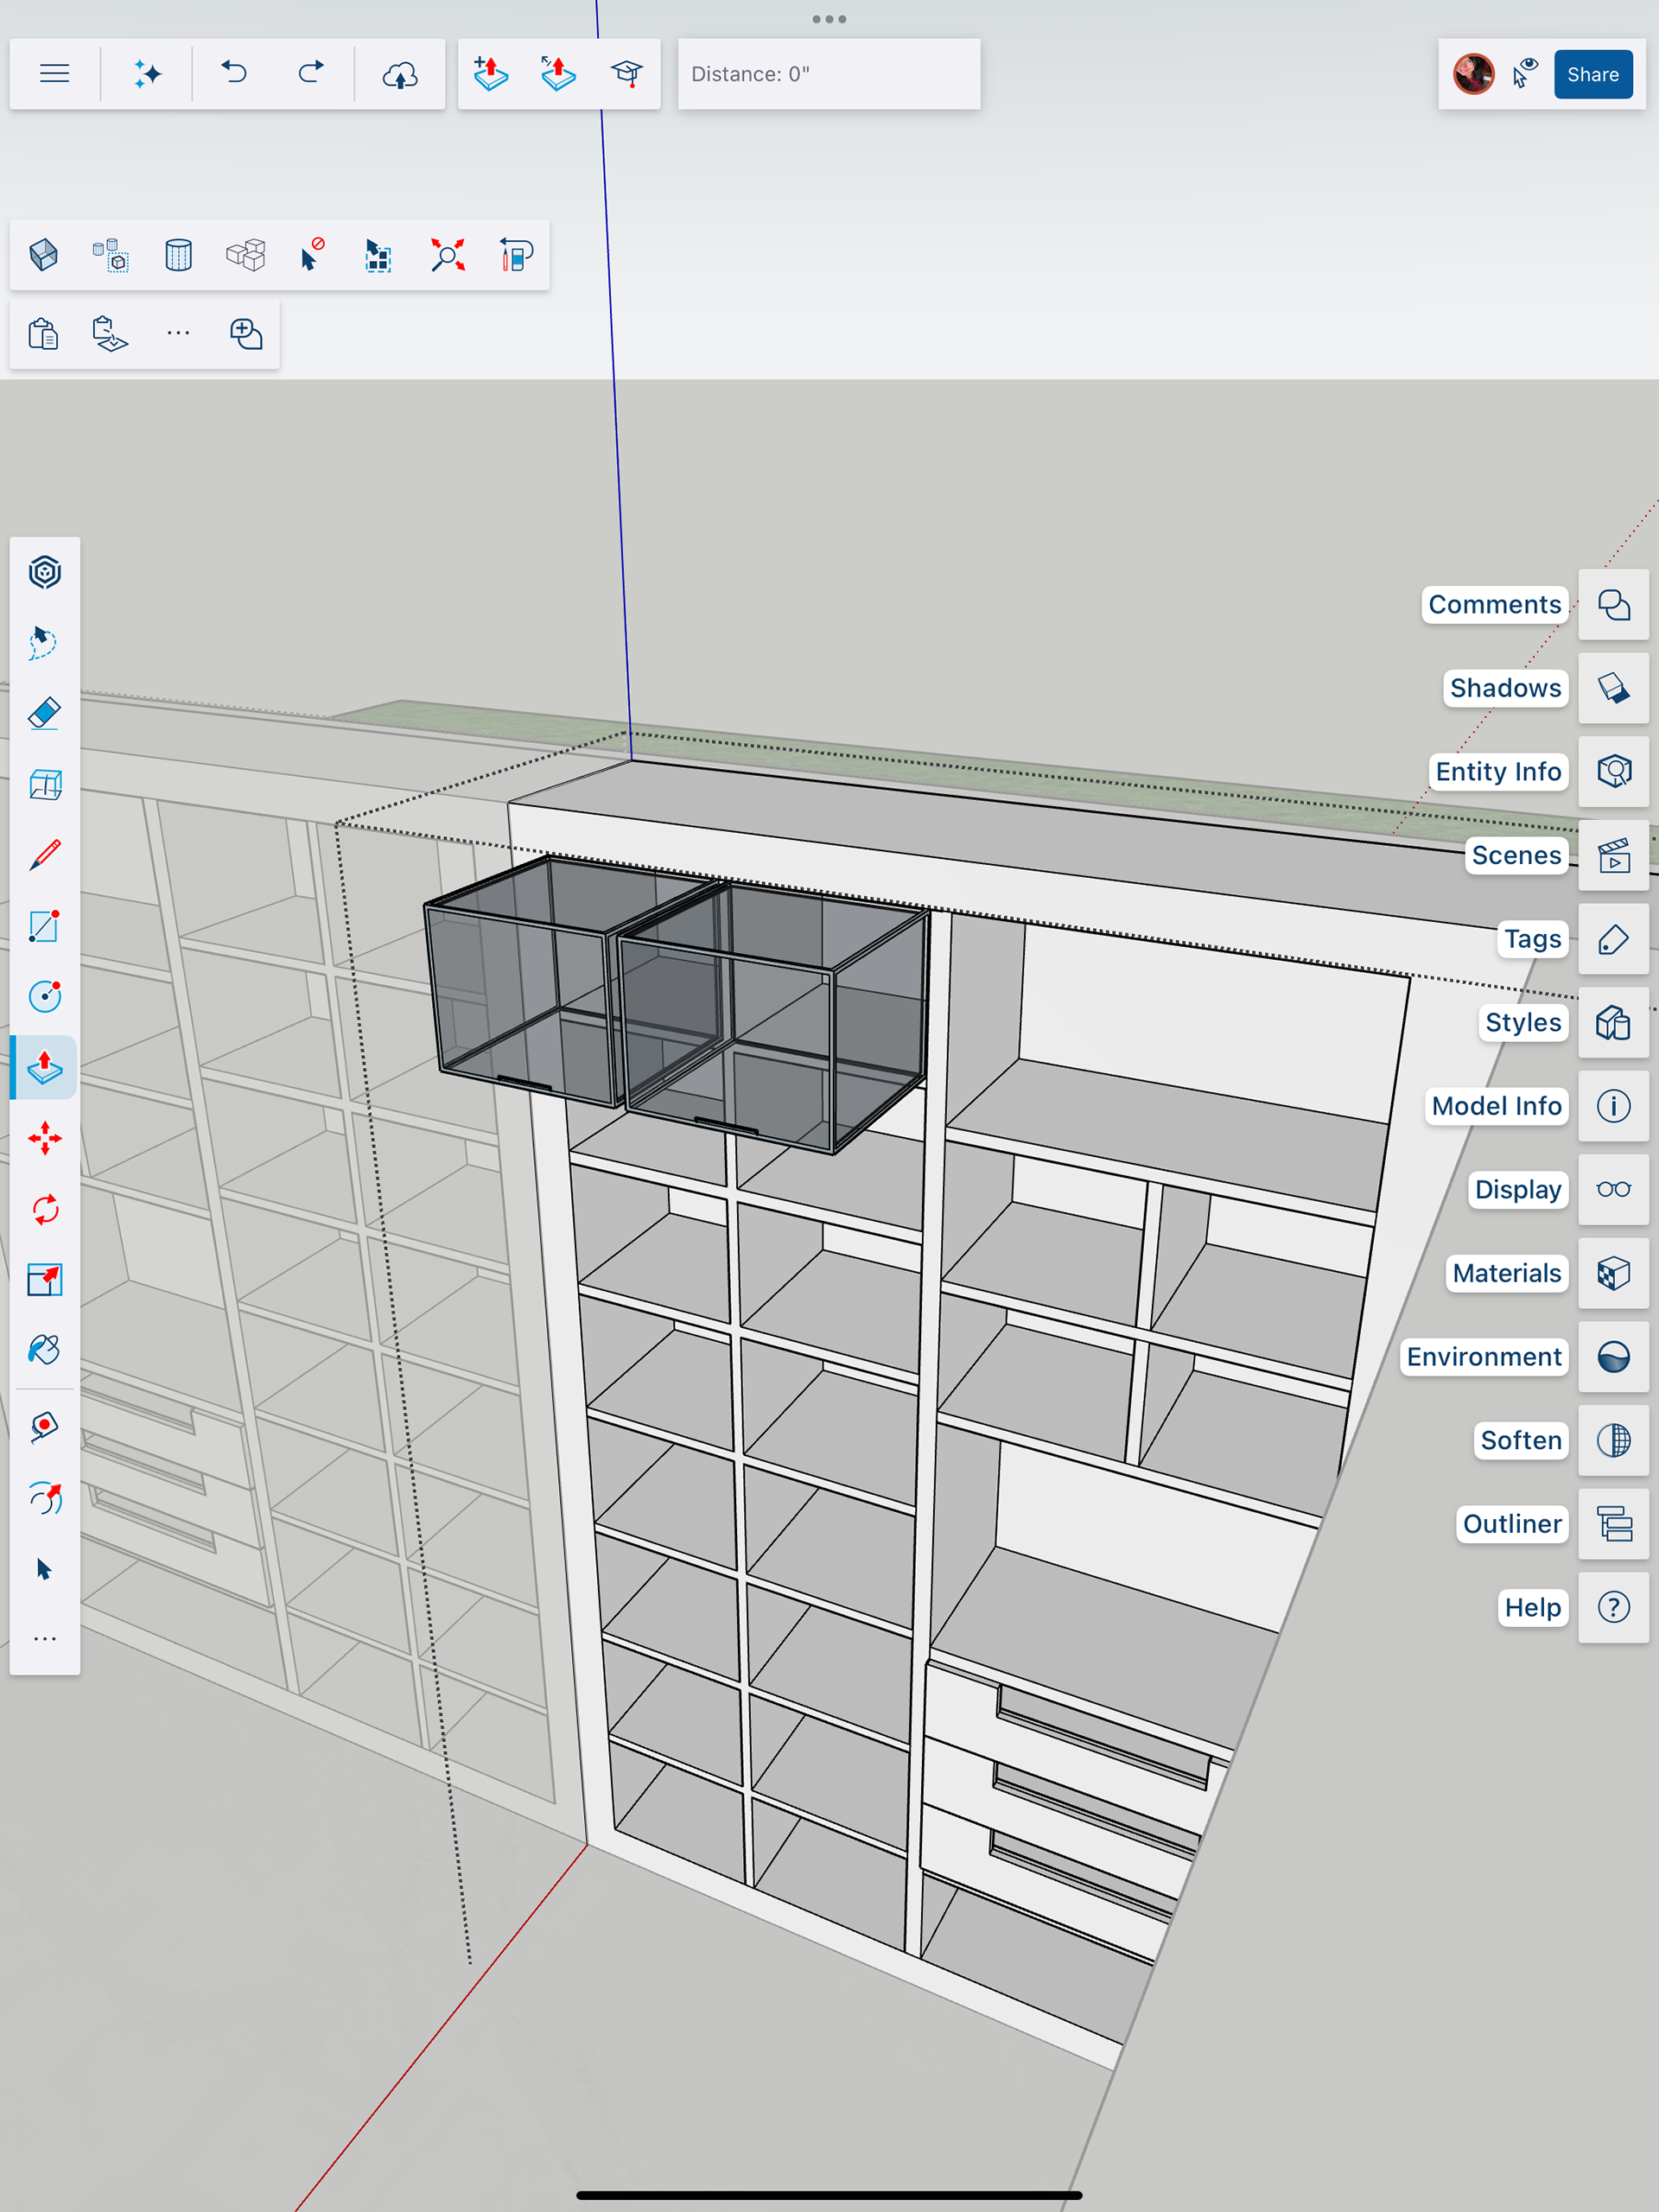Expand more tools at left toolbar bottom
Viewport: 1659px width, 2212px height.
(44, 1638)
